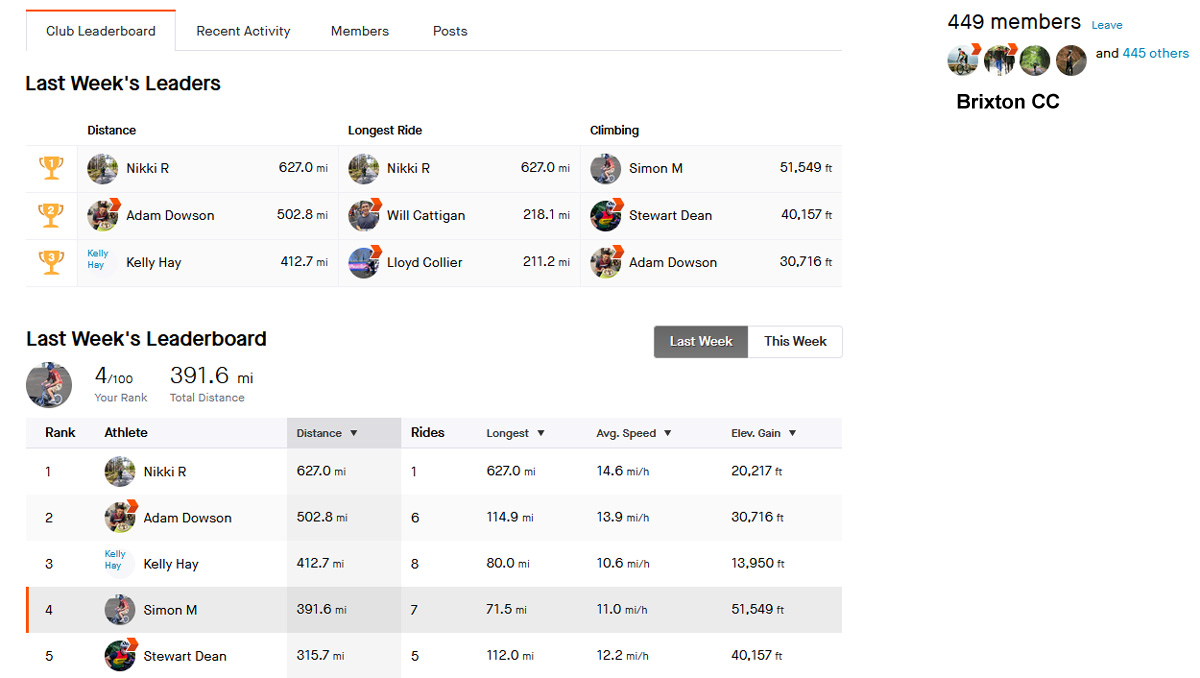Sort leaderboard by Distance column
Viewport: 1200px width, 678px height.
(x=327, y=433)
